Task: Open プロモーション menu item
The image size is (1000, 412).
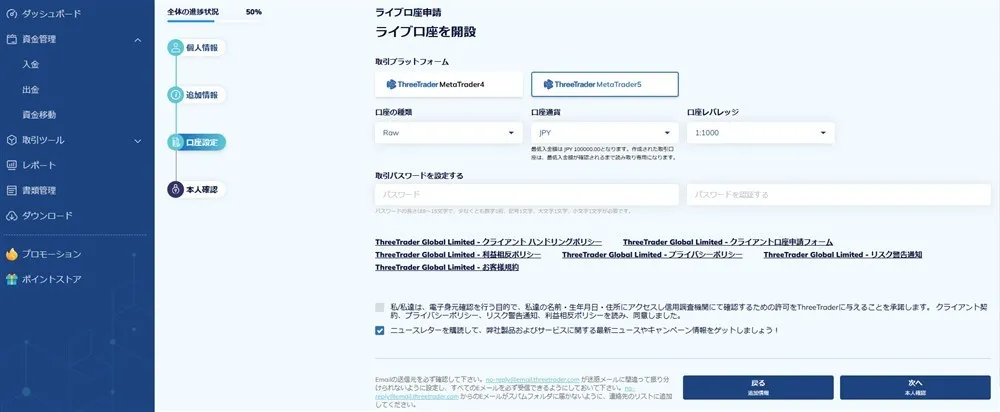Action: pyautogui.click(x=52, y=254)
